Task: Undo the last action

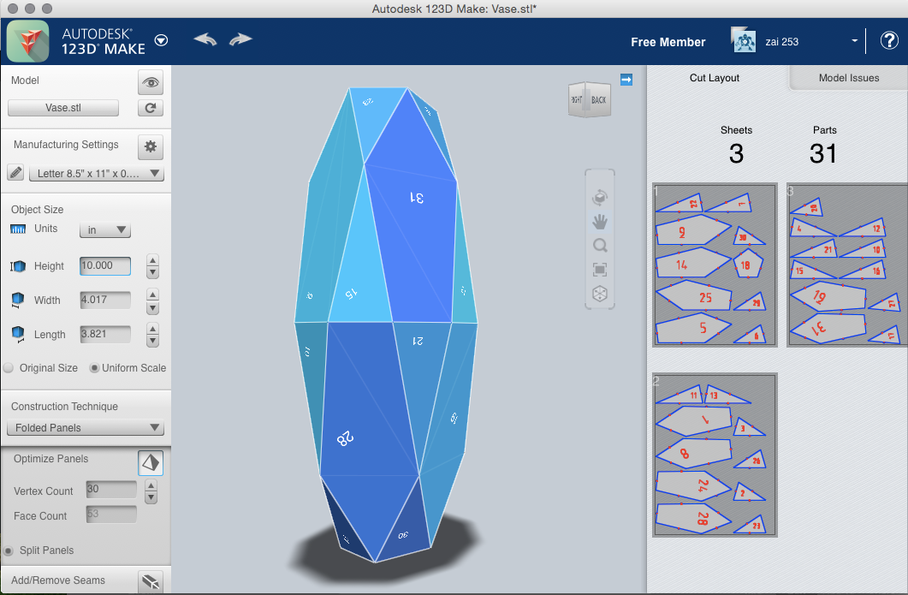Action: 205,39
